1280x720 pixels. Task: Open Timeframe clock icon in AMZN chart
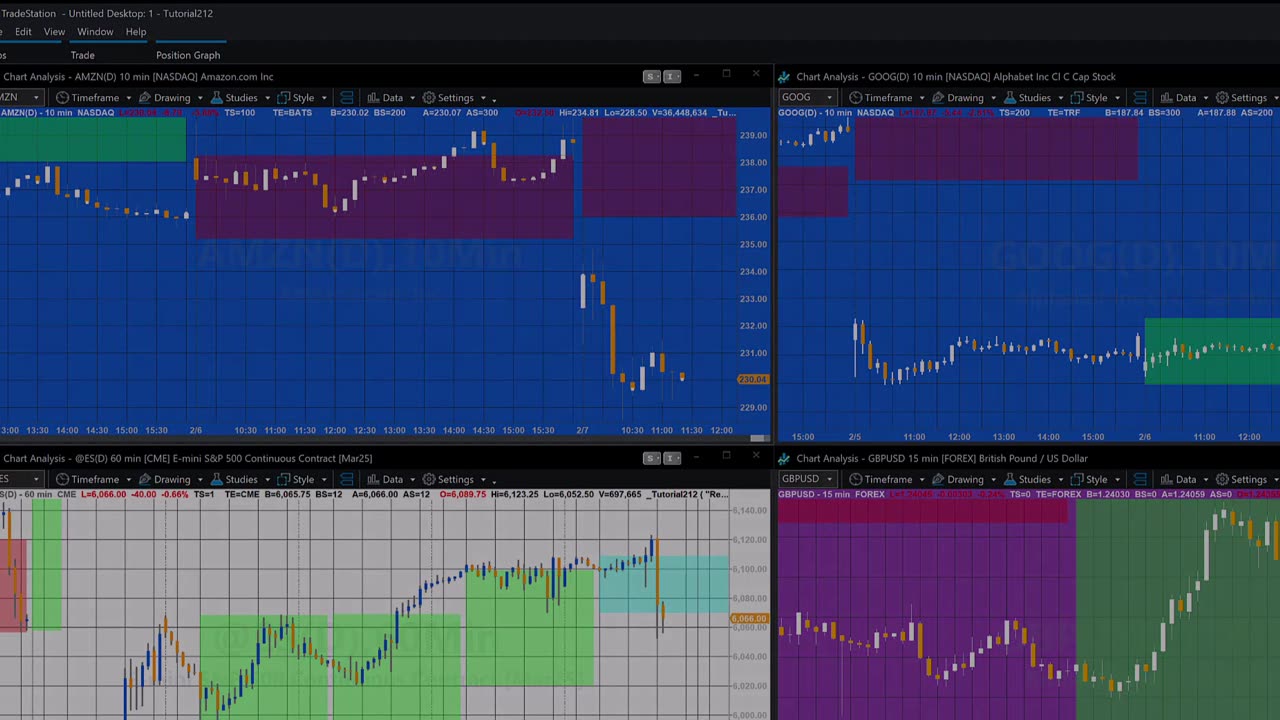(62, 98)
